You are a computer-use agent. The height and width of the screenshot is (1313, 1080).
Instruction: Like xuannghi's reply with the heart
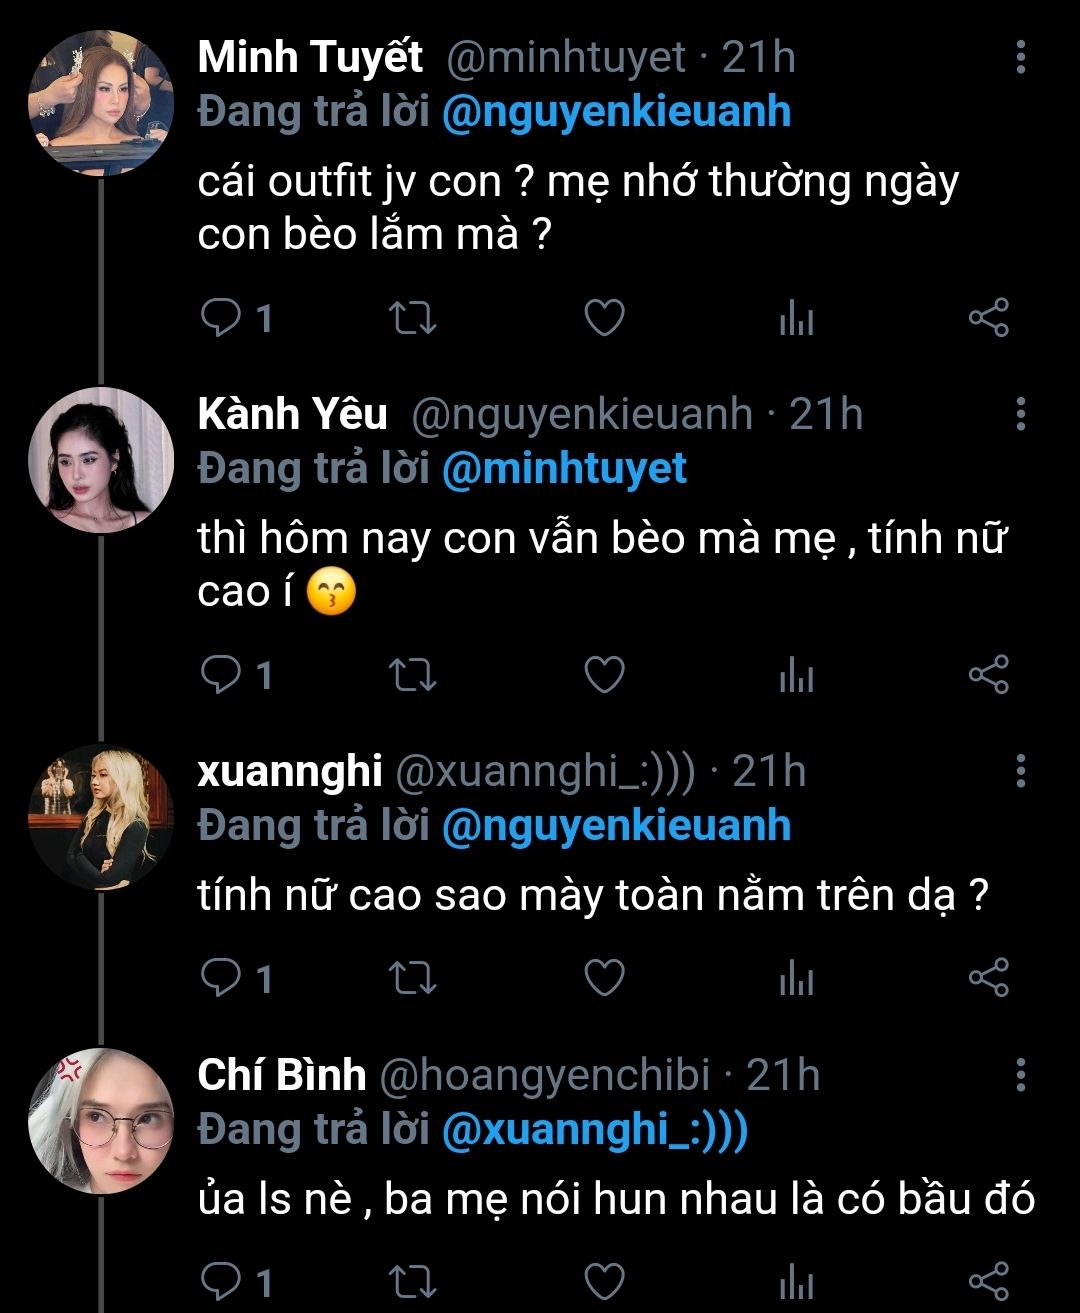point(604,978)
